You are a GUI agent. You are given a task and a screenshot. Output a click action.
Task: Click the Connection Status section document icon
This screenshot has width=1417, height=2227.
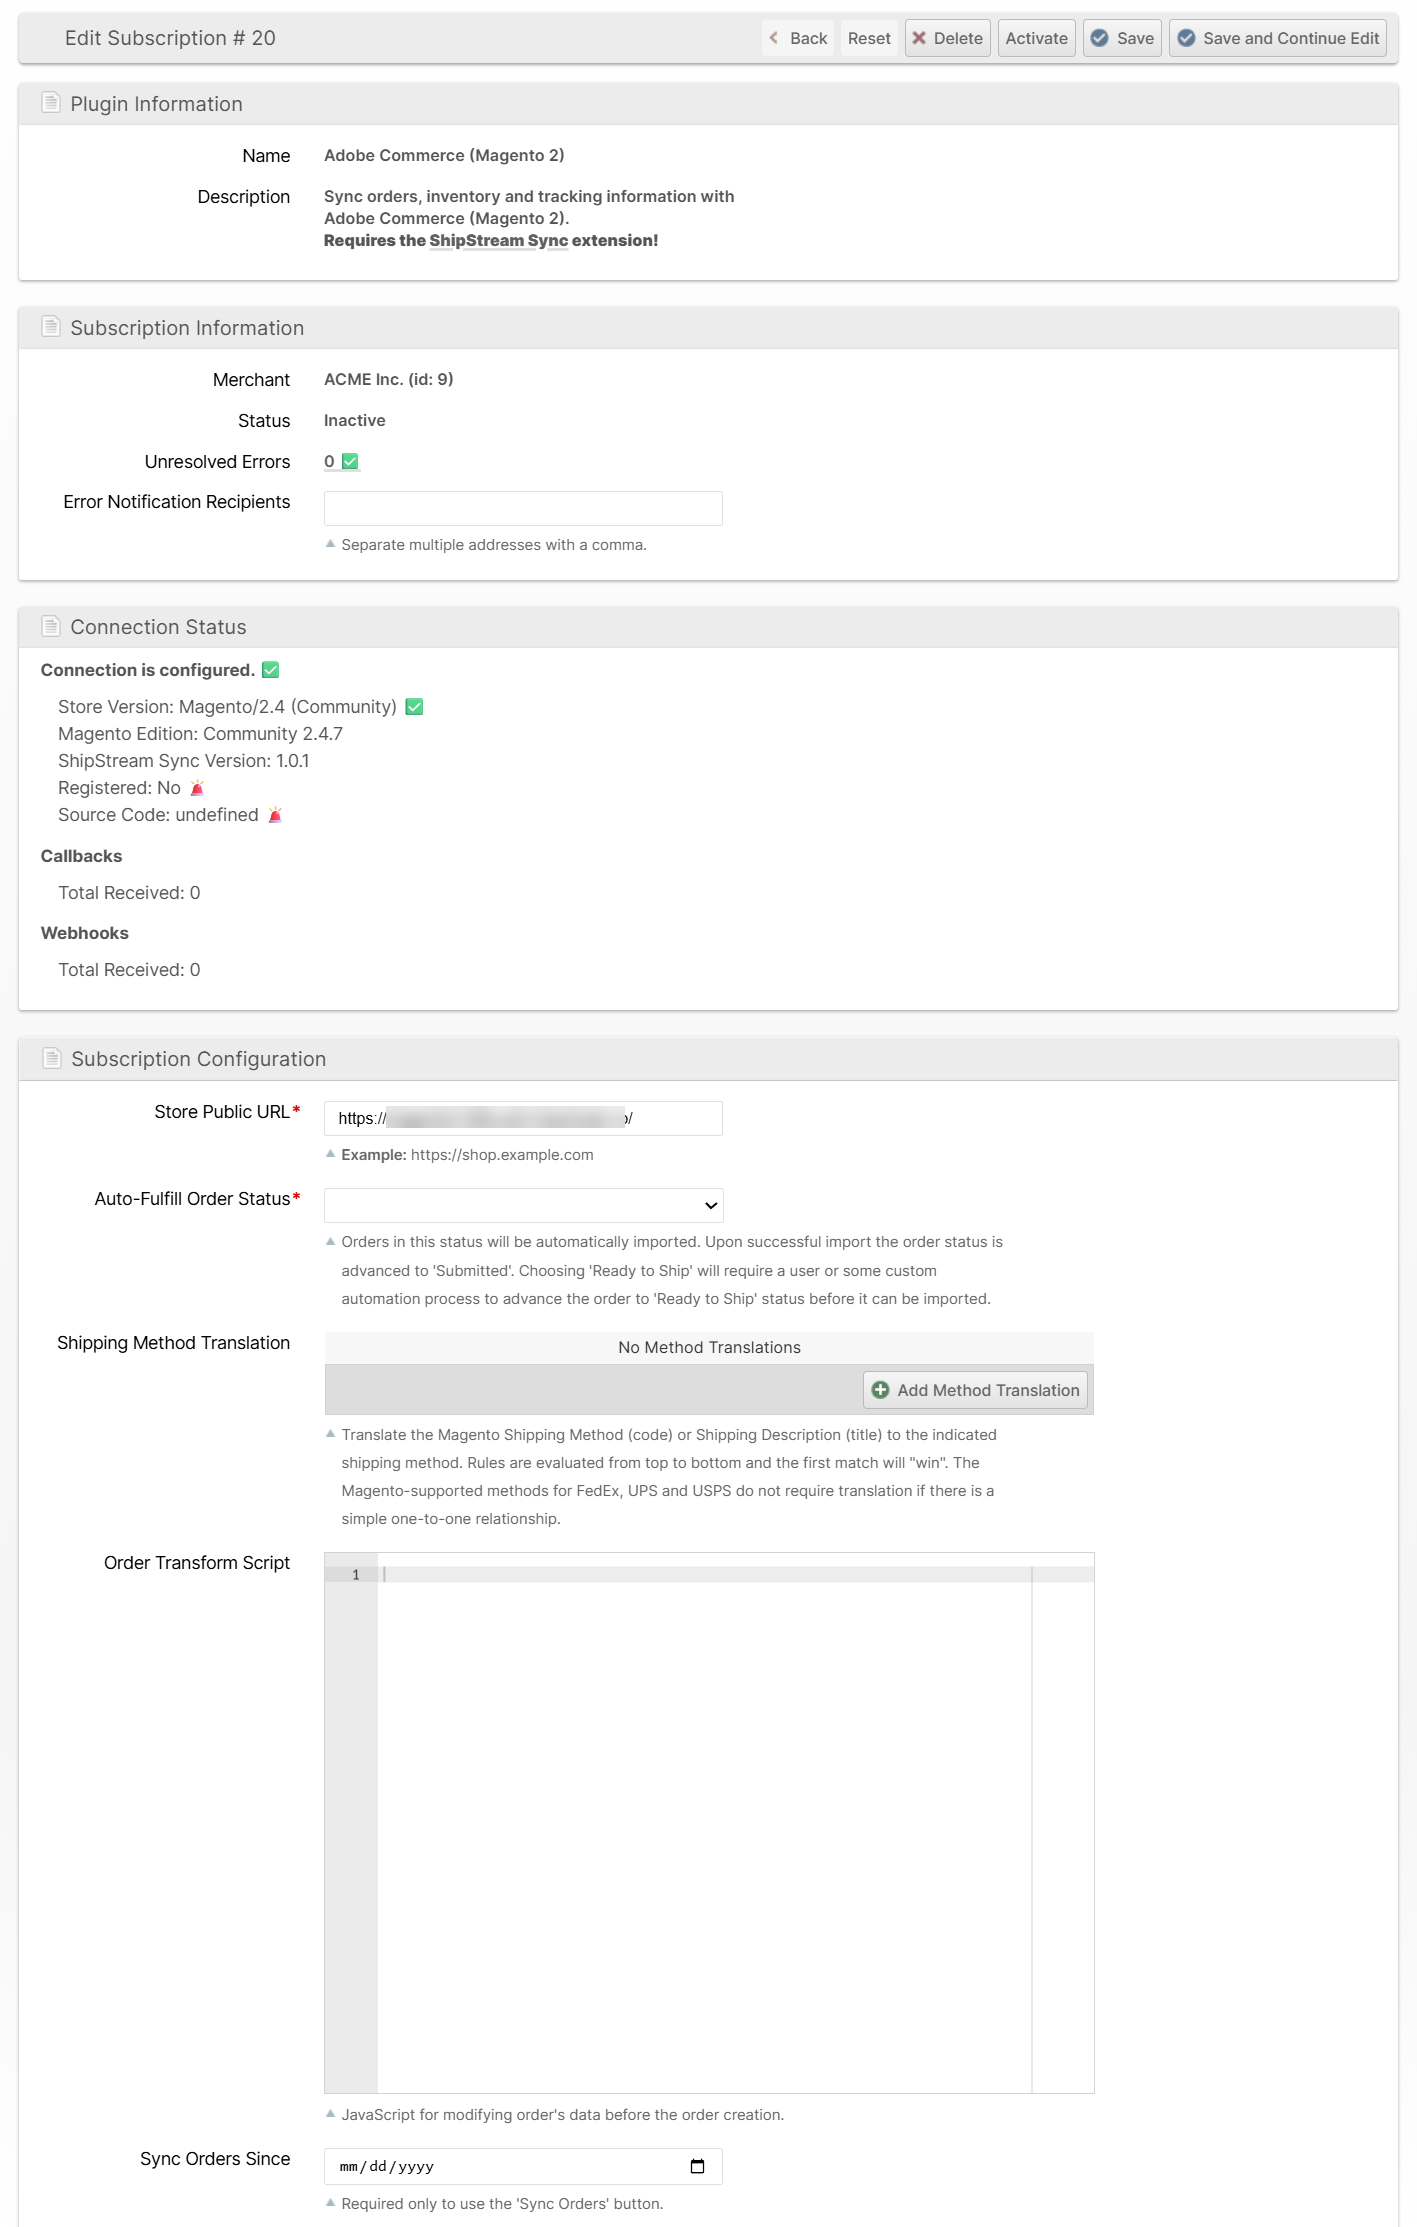pos(51,626)
